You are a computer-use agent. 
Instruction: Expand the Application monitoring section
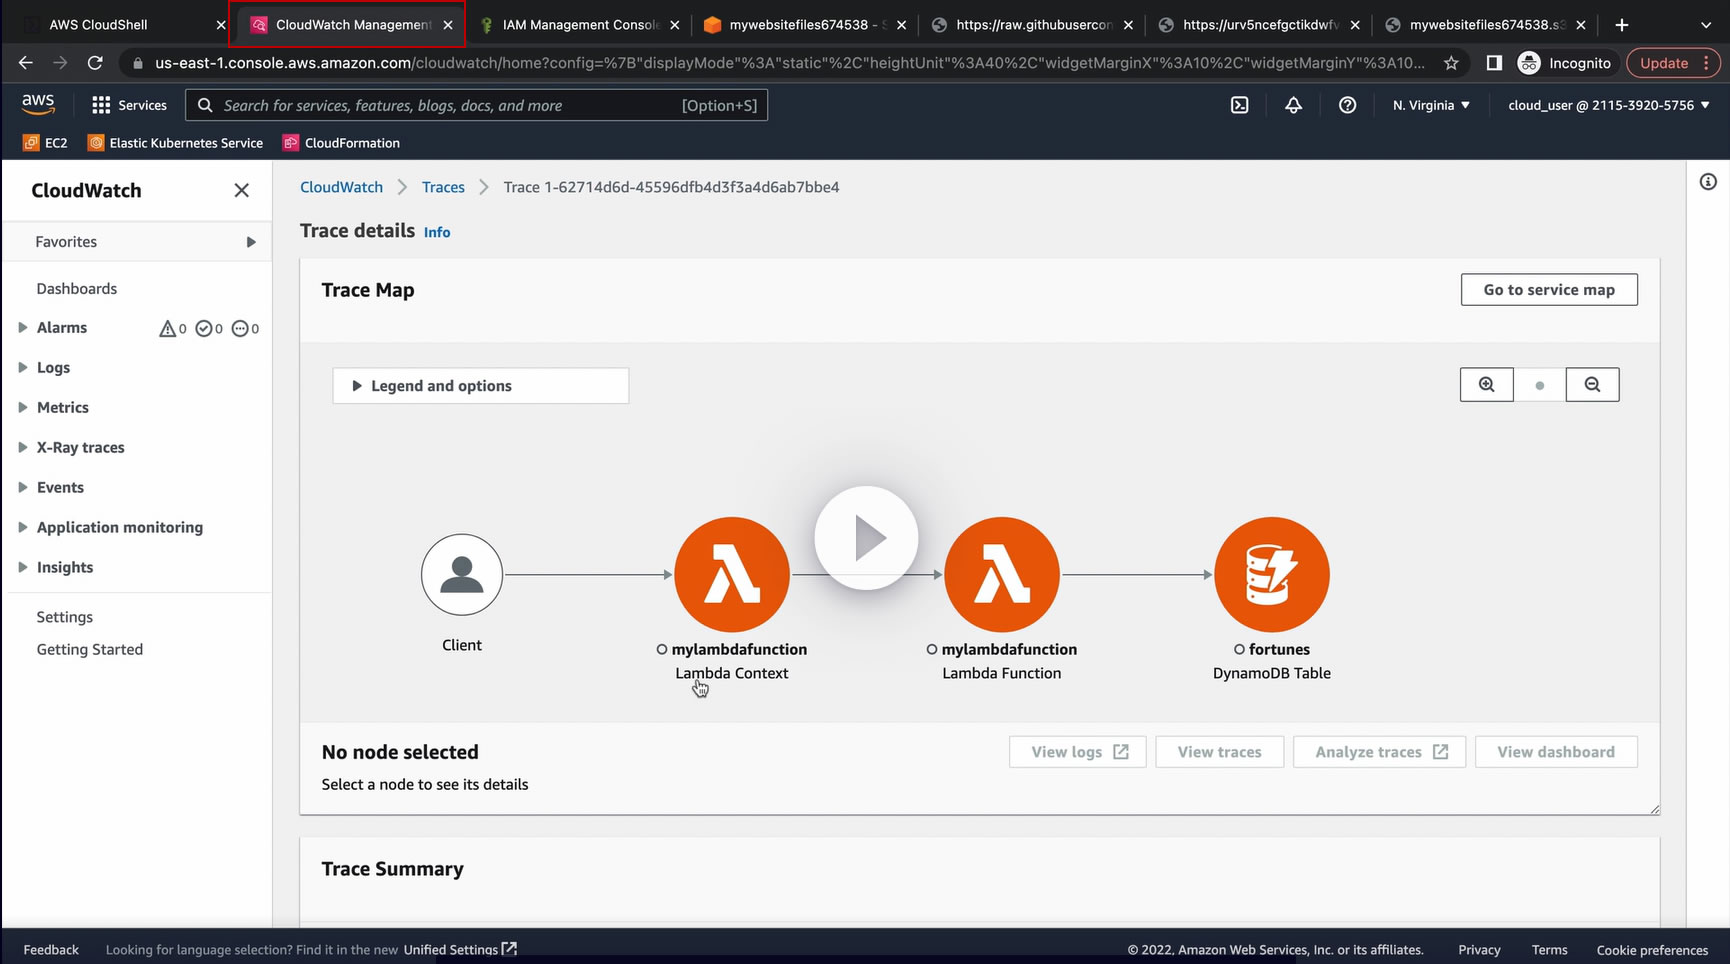point(23,528)
